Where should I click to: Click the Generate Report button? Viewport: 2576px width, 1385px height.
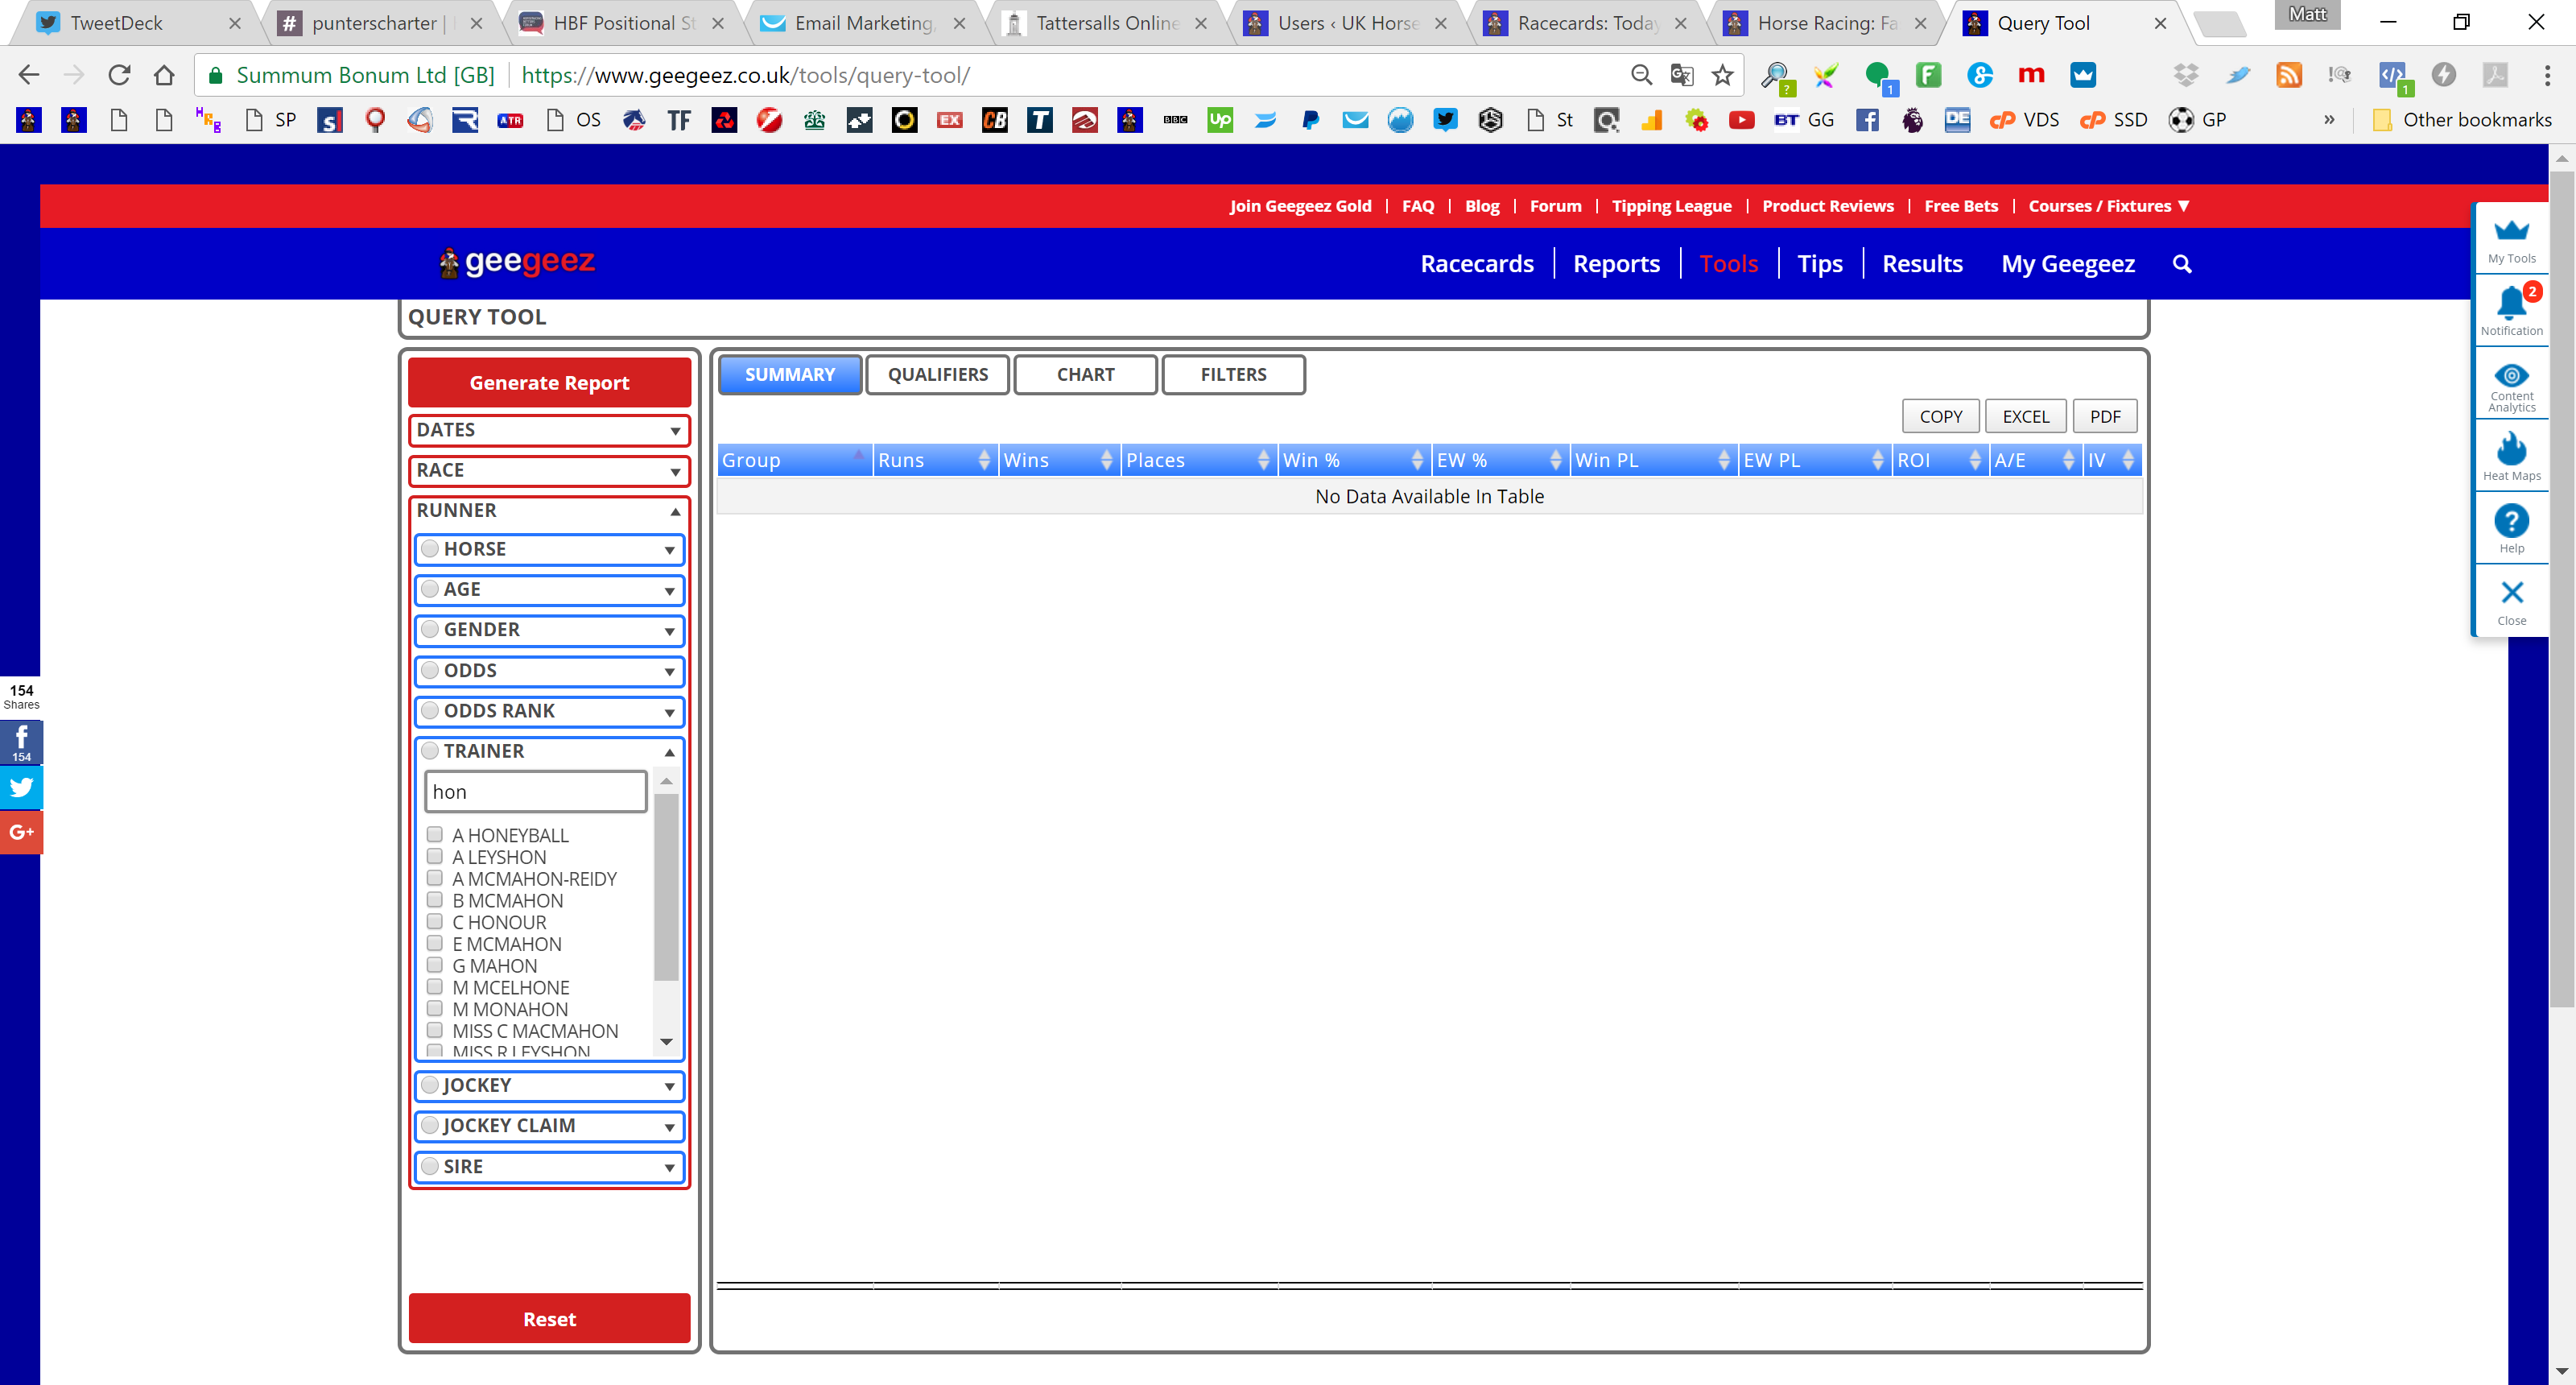click(549, 383)
